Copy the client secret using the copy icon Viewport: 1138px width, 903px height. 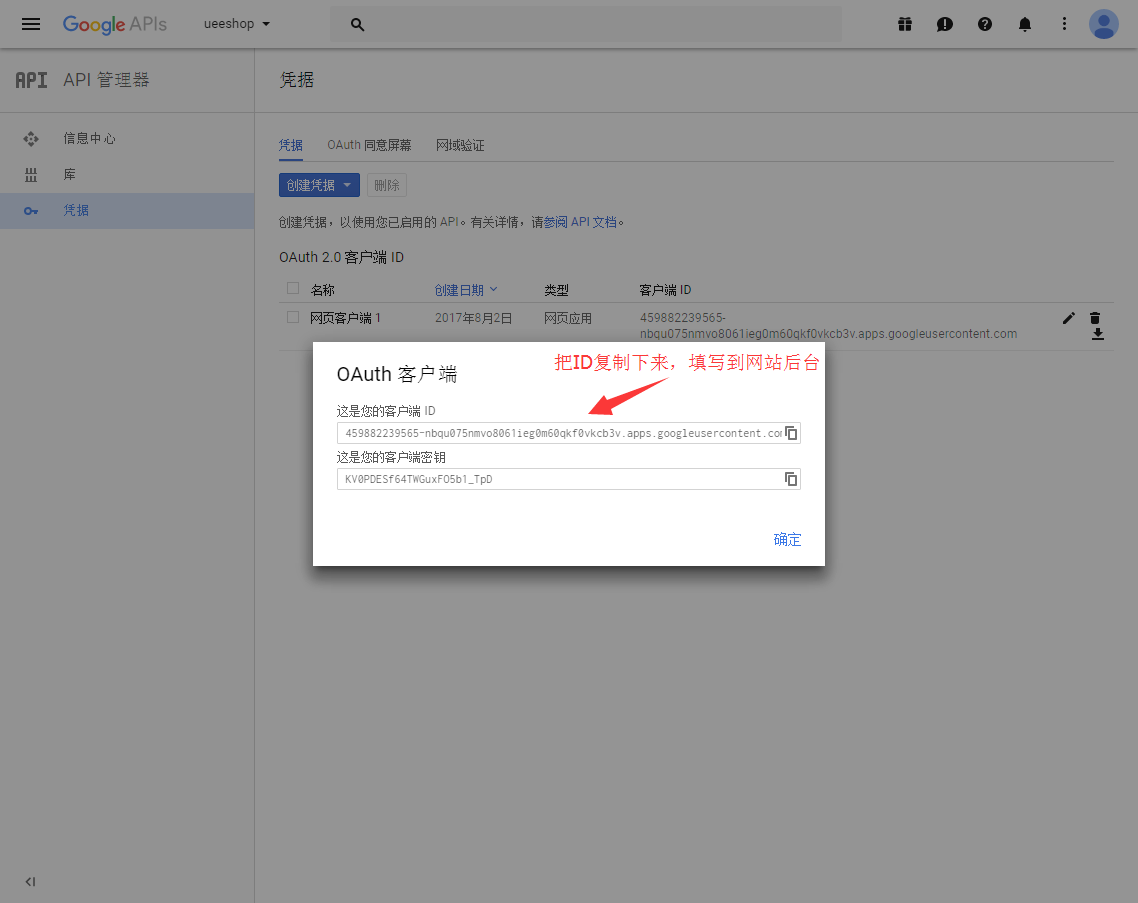pyautogui.click(x=791, y=479)
